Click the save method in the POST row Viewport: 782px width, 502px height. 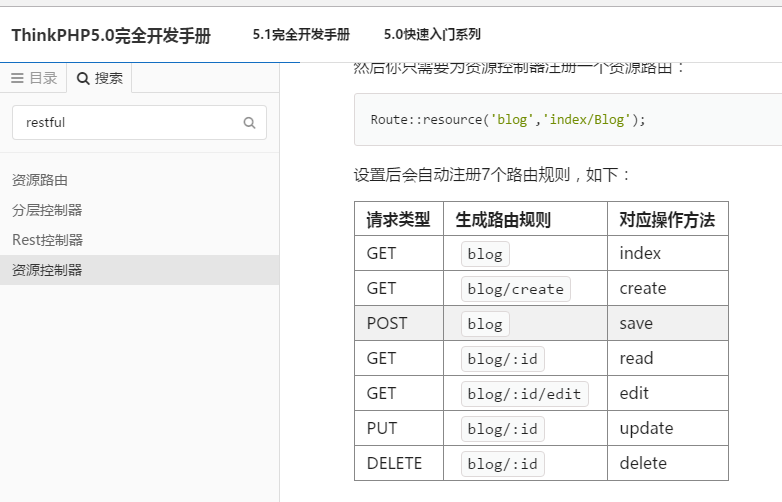[x=636, y=323]
